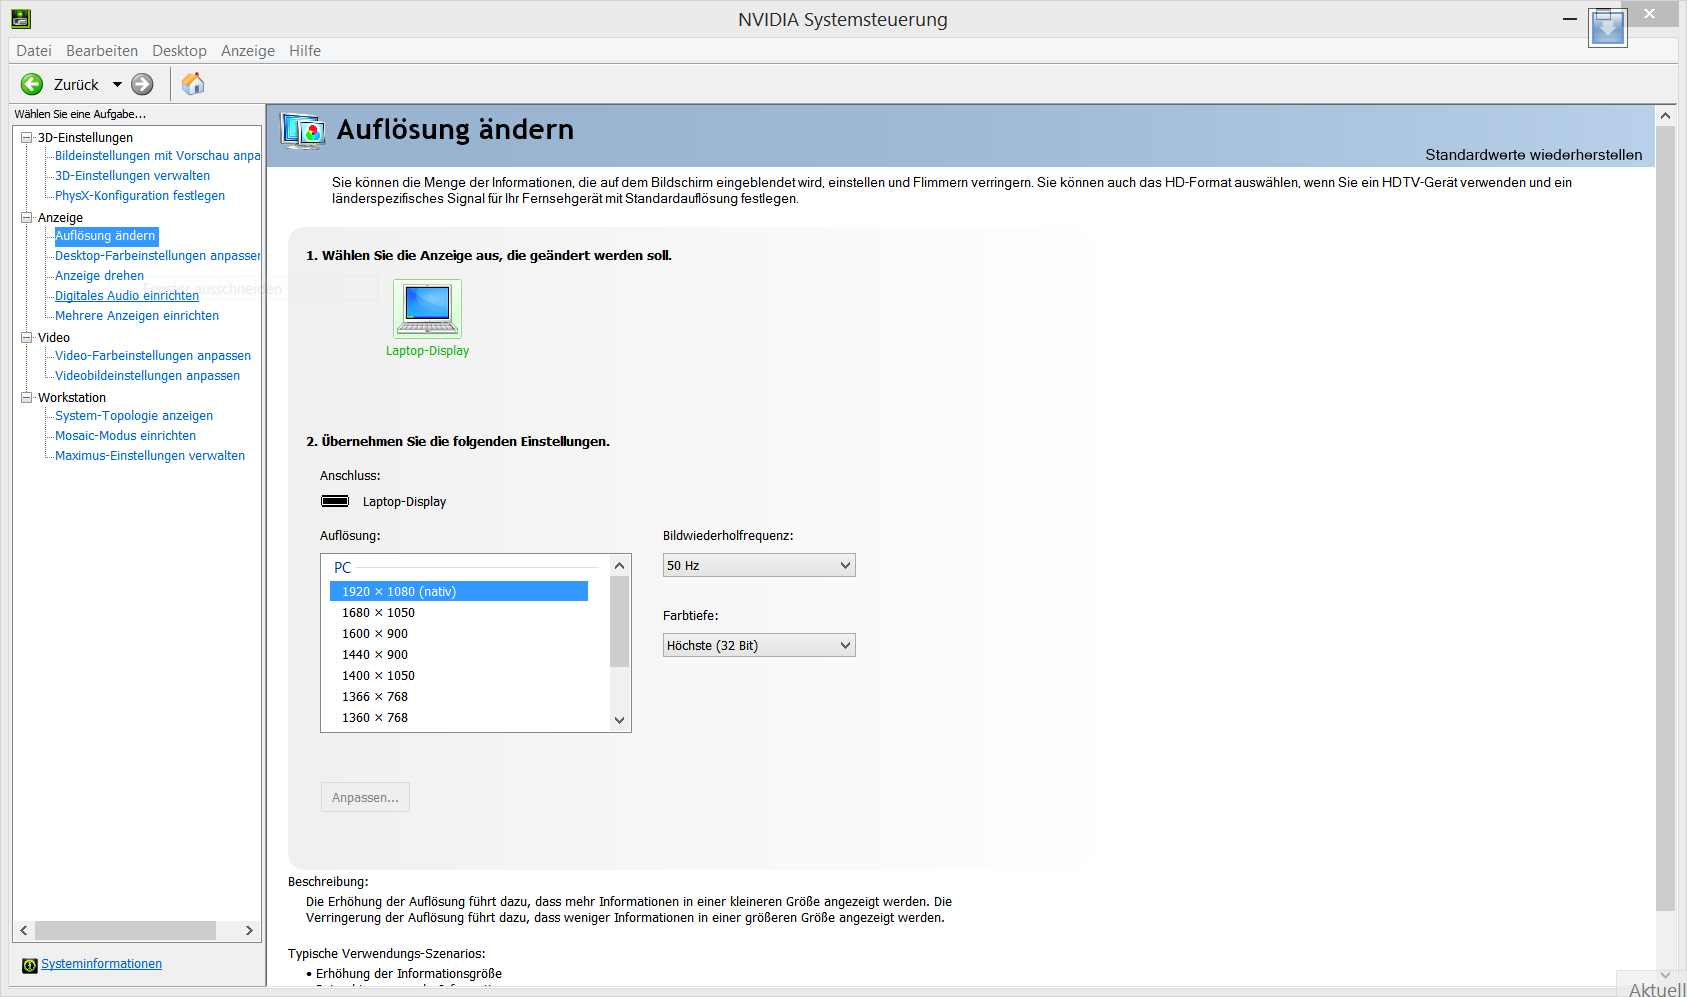Click the Forward arrow icon in toolbar
Viewport: 1687px width, 997px height.
(143, 84)
